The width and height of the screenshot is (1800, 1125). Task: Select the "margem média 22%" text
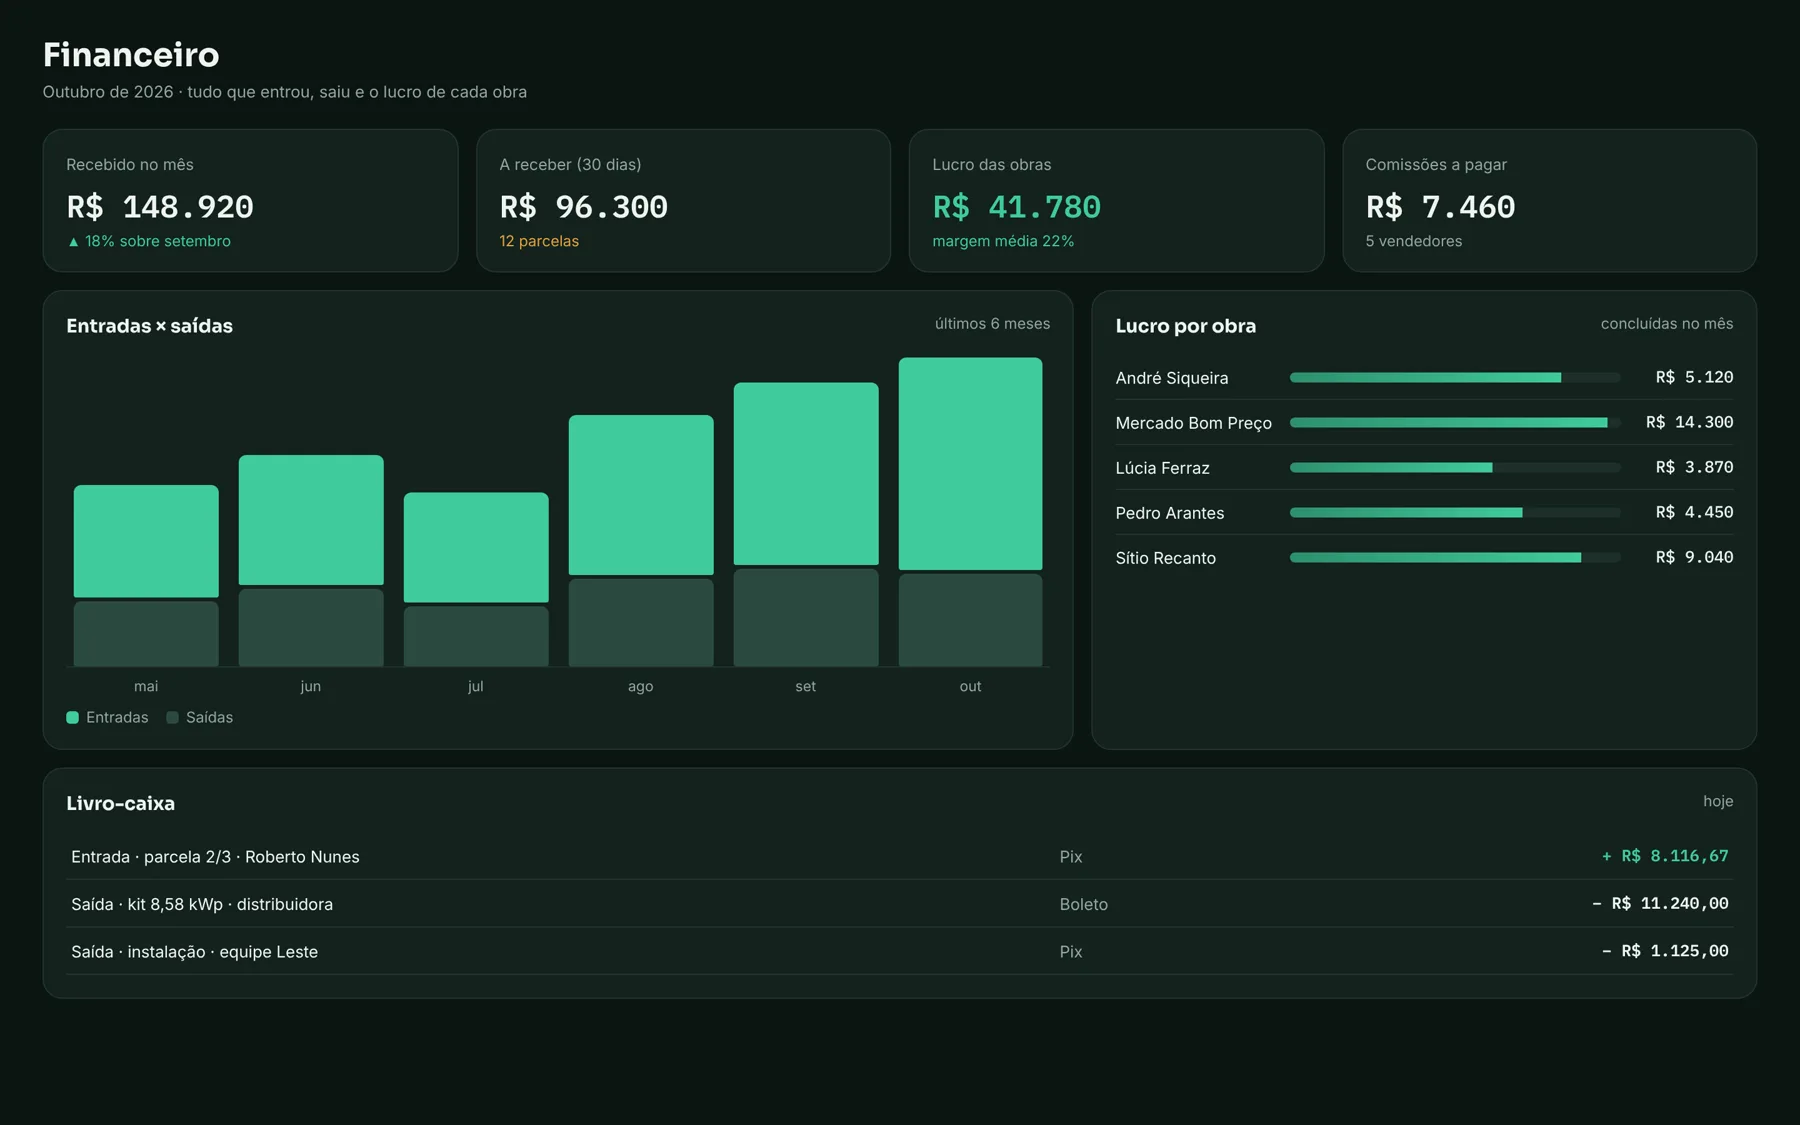click(1003, 241)
